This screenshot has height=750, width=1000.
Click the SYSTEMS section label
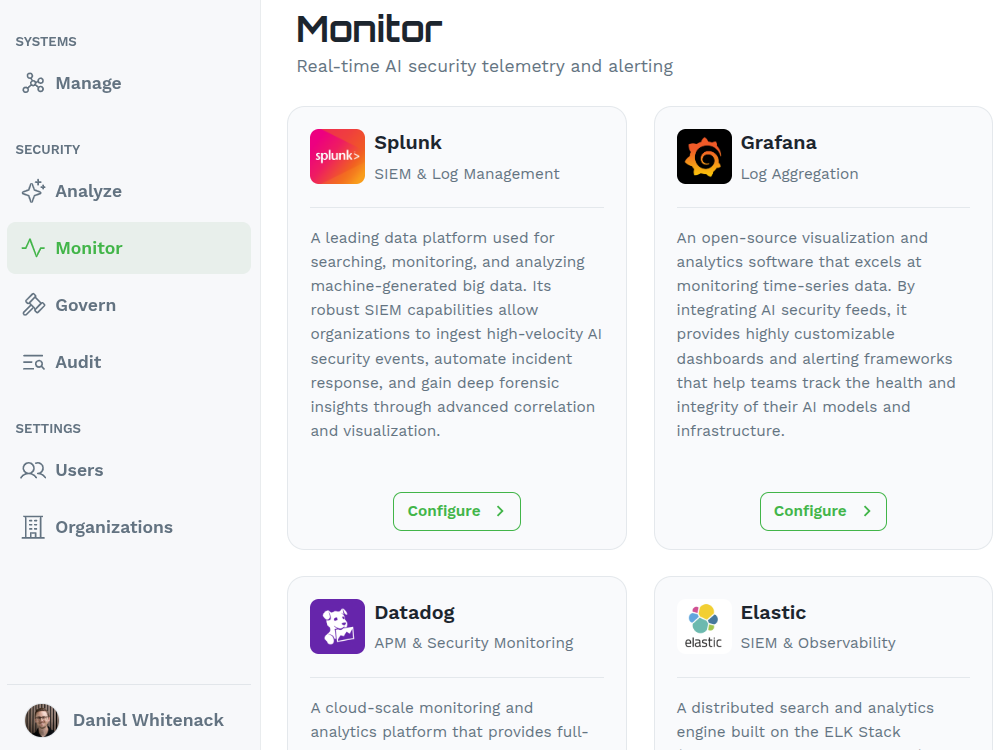click(46, 41)
